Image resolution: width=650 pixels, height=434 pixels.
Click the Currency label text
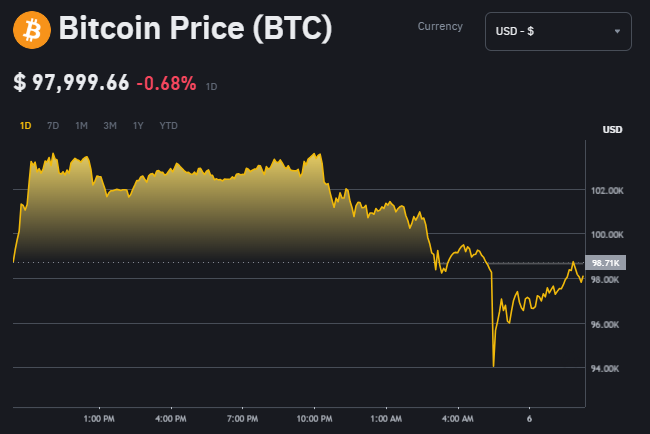[x=440, y=26]
